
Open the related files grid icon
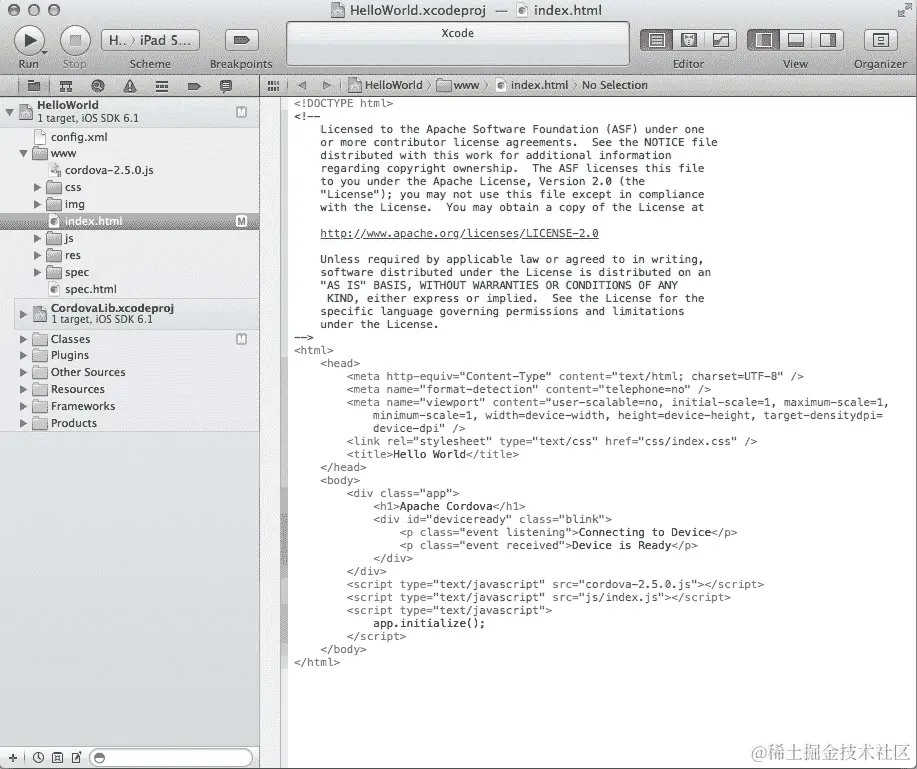273,86
